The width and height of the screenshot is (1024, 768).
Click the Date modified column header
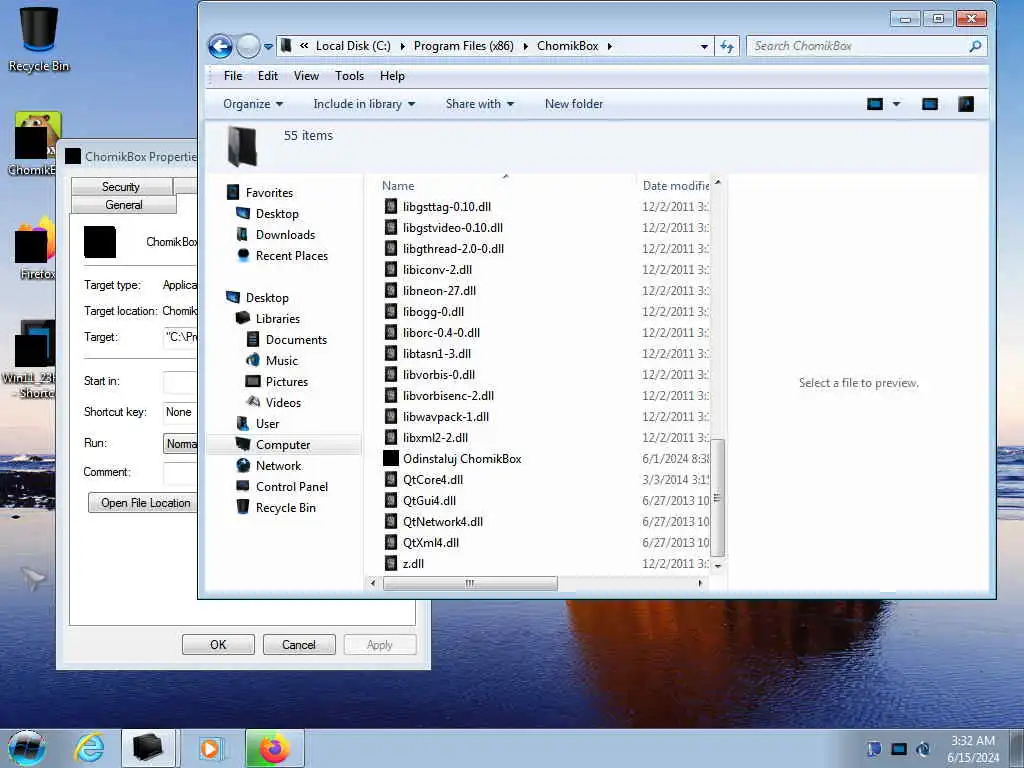point(675,185)
